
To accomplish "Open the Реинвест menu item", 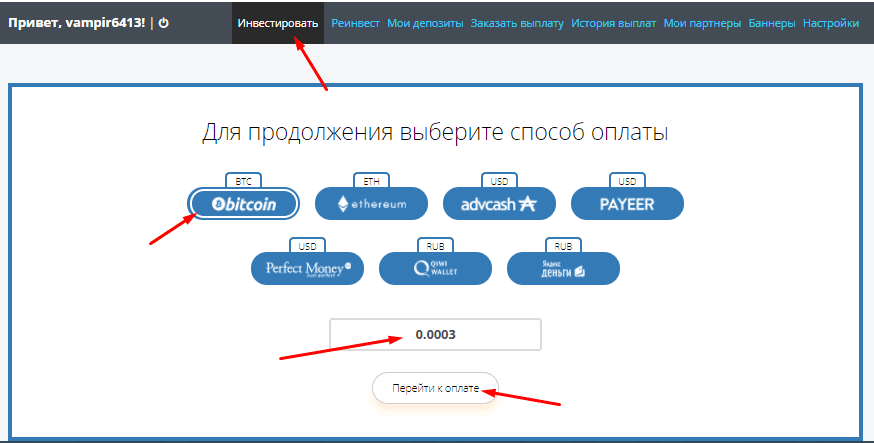I will coord(356,23).
